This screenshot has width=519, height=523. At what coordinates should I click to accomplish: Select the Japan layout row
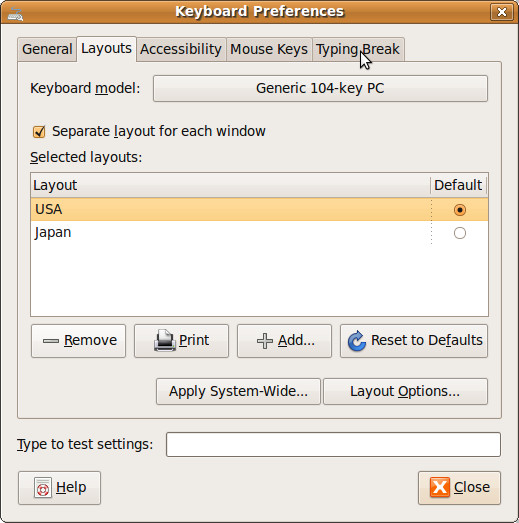(259, 232)
